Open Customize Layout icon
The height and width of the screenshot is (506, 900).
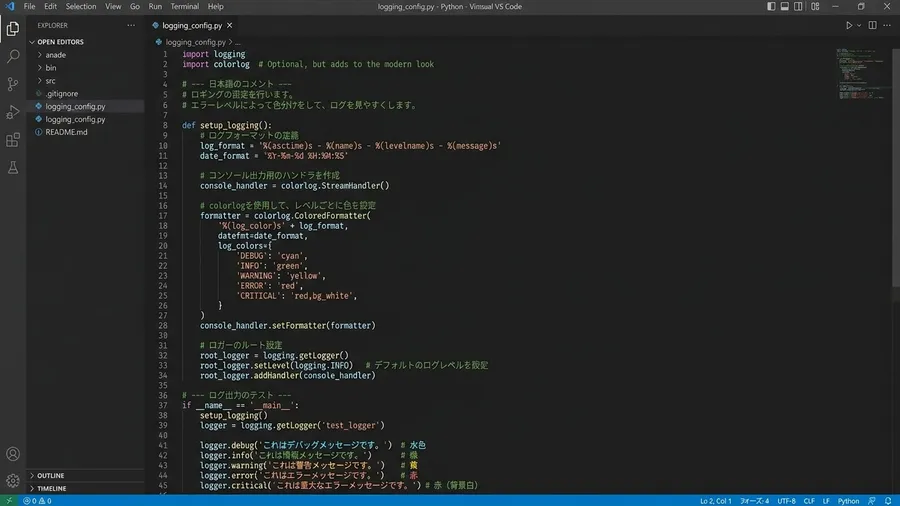(815, 6)
